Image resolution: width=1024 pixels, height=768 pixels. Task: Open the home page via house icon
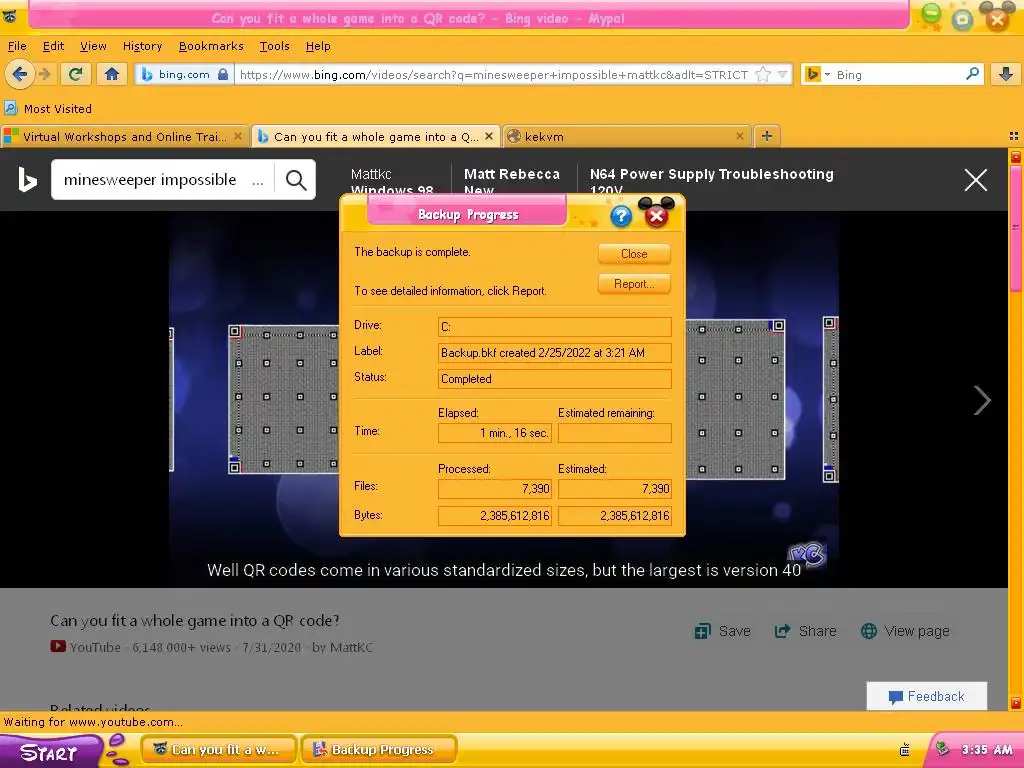coord(112,74)
